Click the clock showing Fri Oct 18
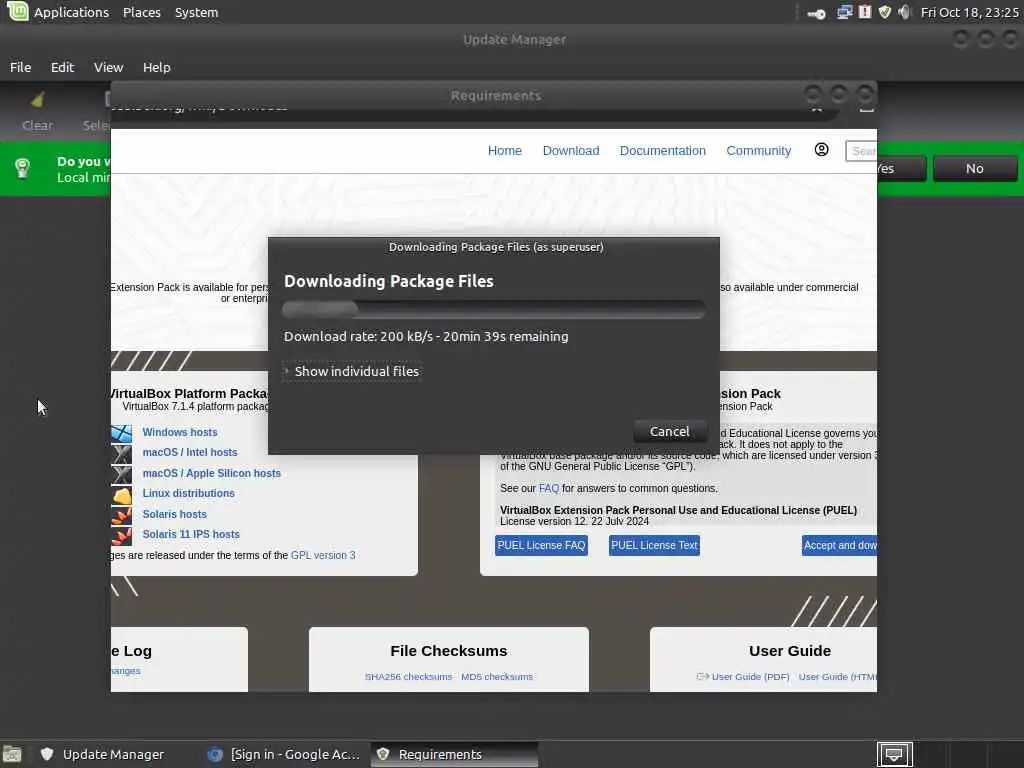 point(970,12)
